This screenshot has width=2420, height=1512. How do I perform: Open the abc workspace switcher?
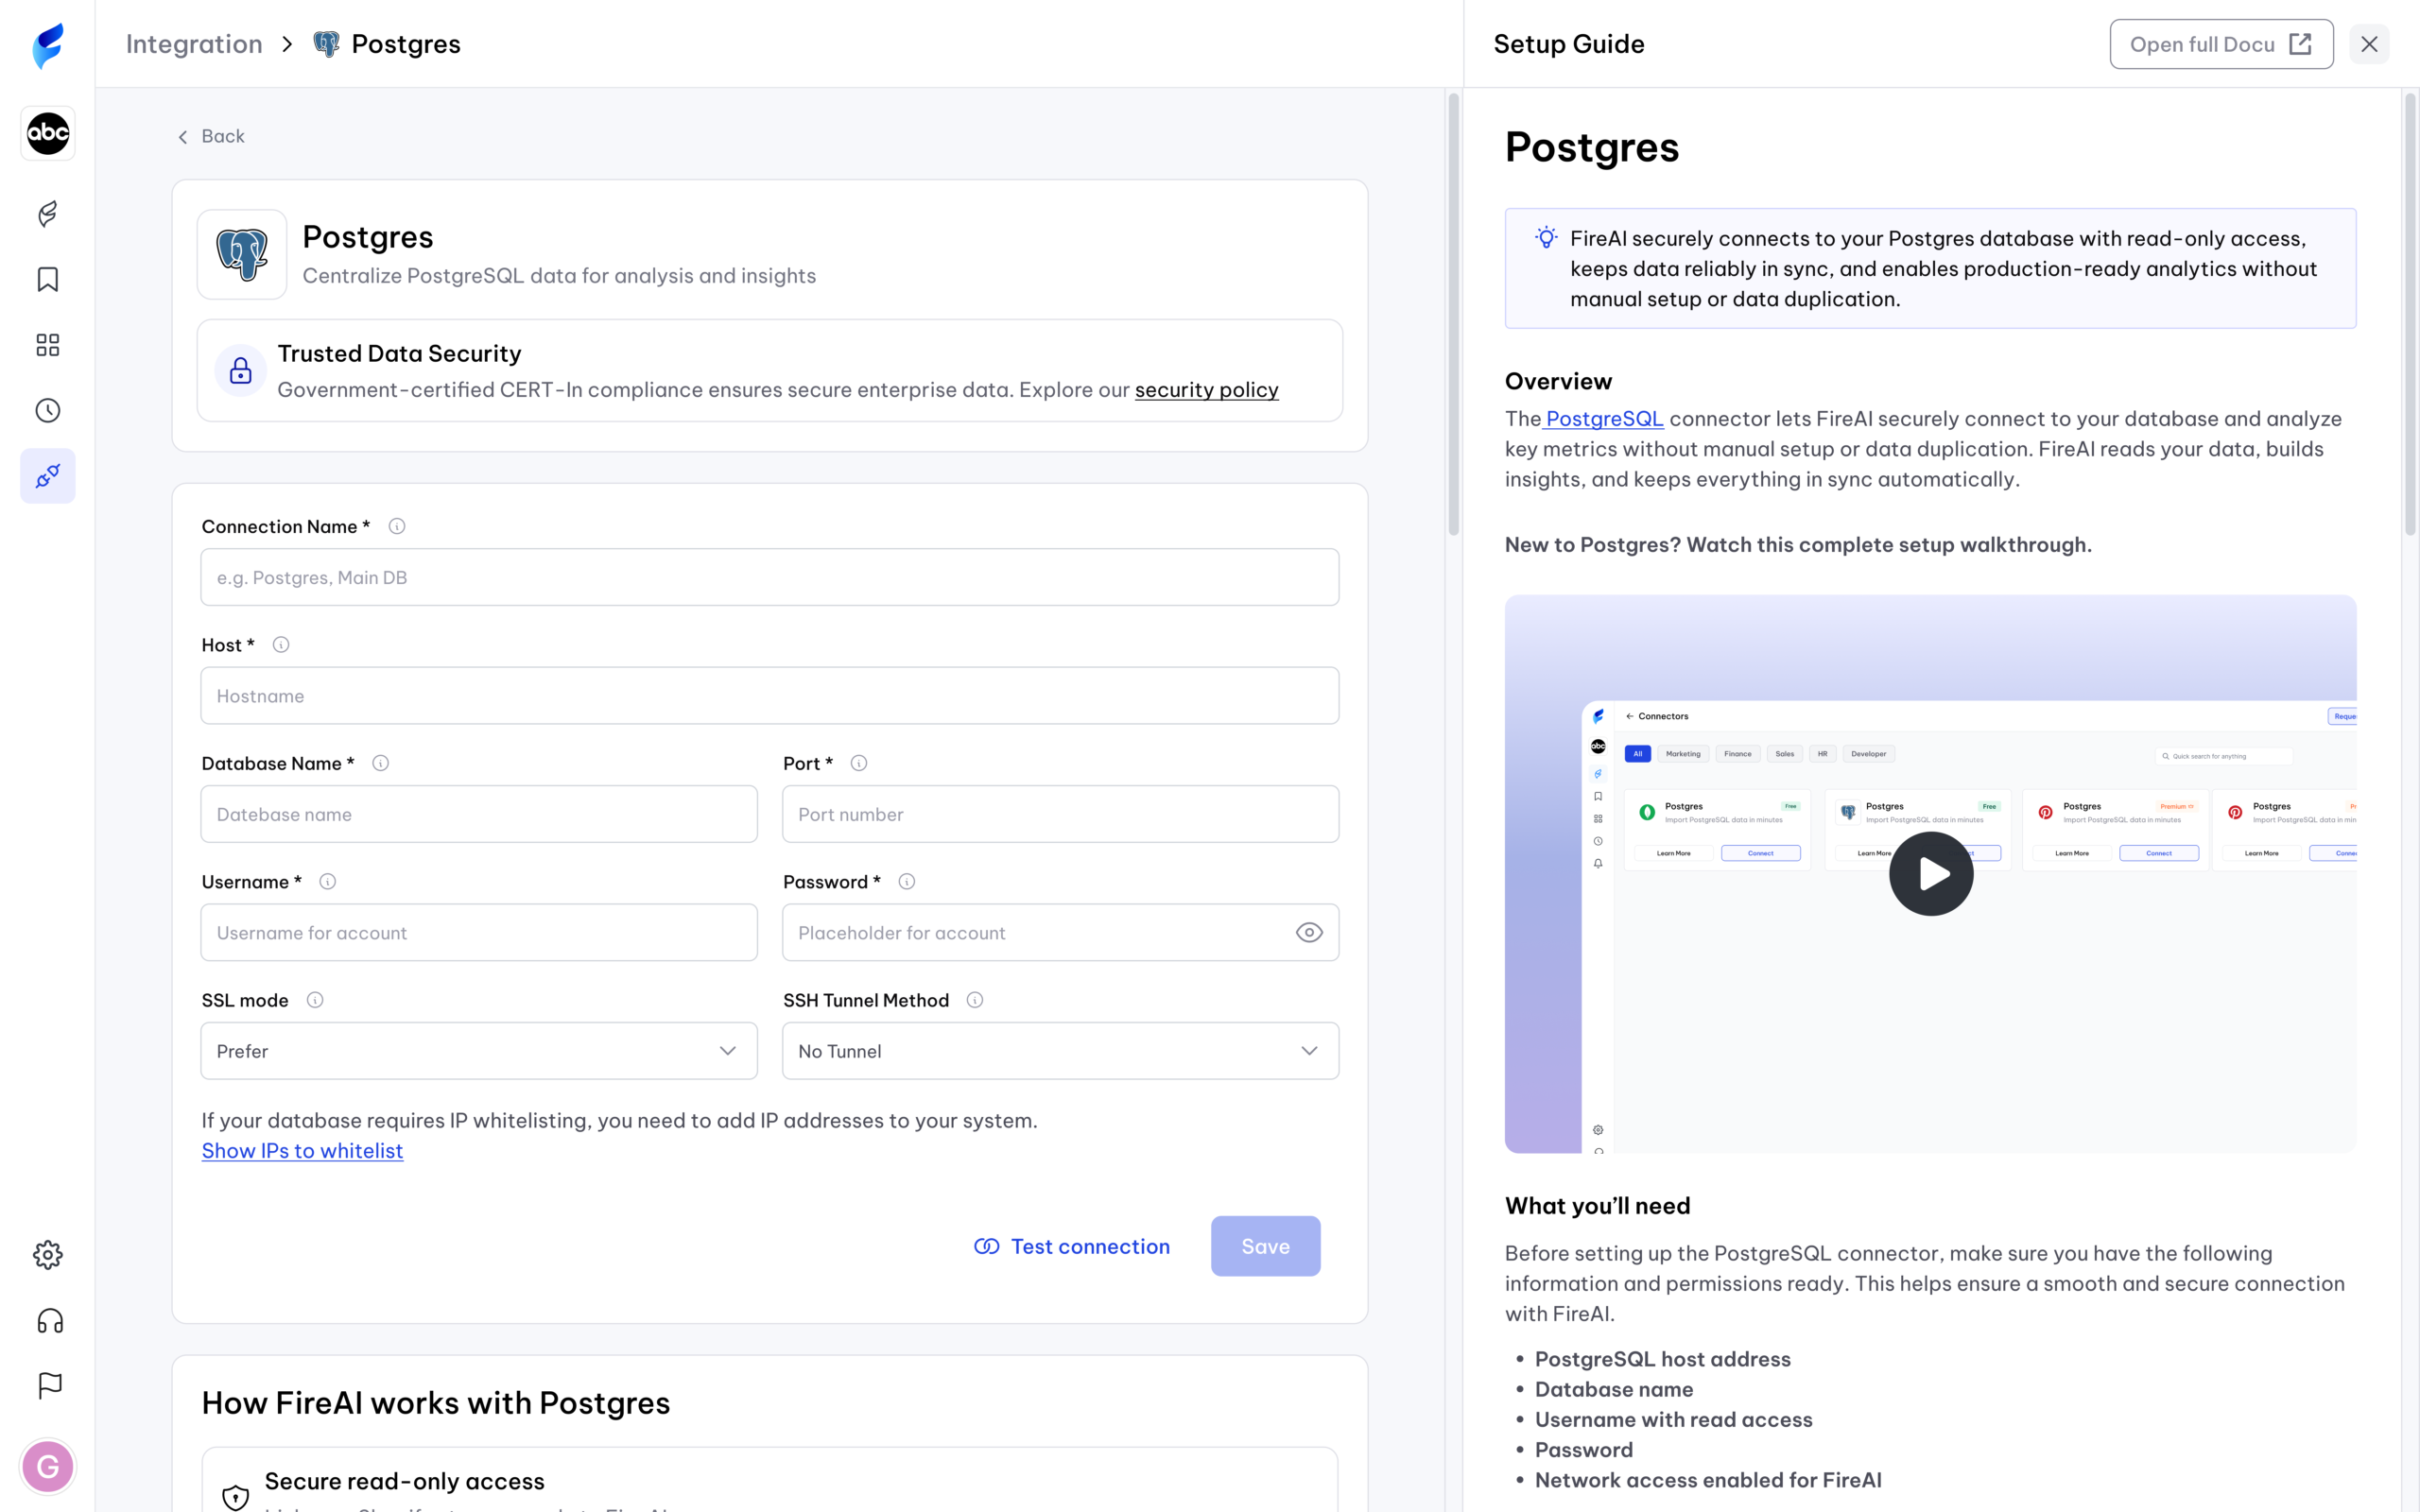click(x=46, y=133)
